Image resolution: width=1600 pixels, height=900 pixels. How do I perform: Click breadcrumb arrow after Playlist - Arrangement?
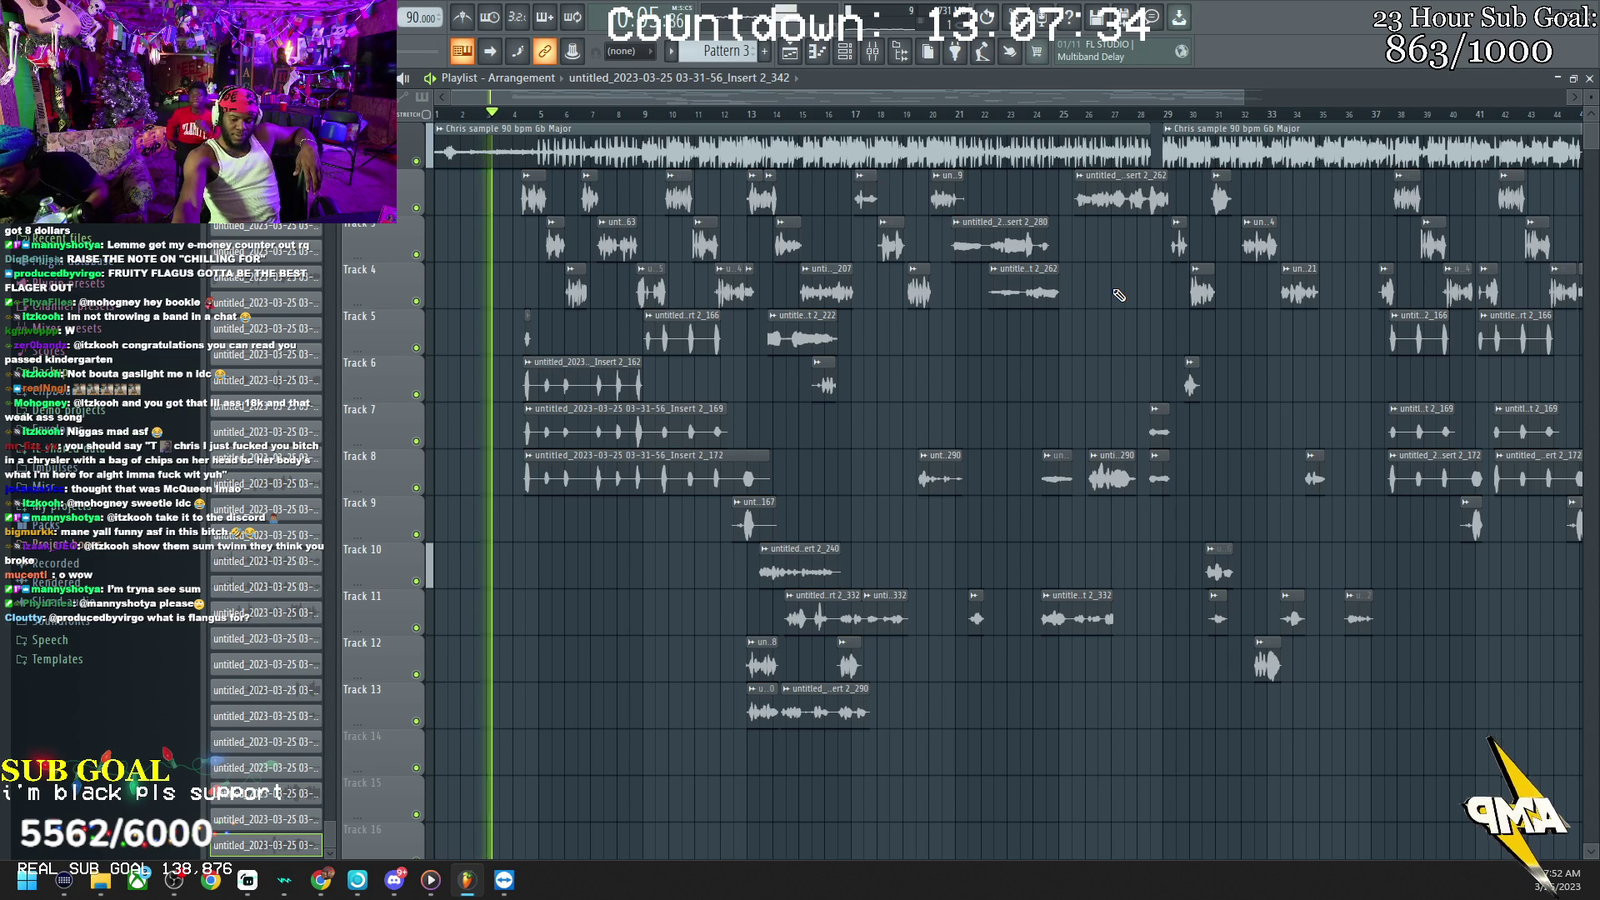(x=562, y=78)
